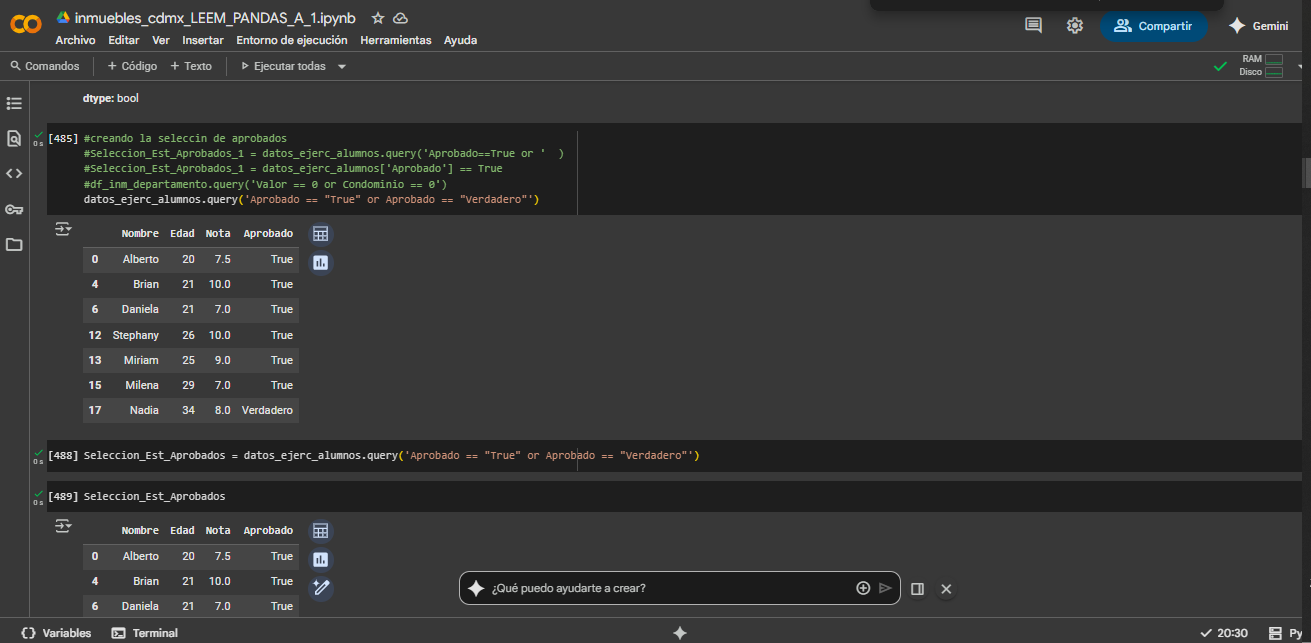The height and width of the screenshot is (643, 1311).
Task: Convert cell 485 output to interactive table
Action: tap(320, 234)
